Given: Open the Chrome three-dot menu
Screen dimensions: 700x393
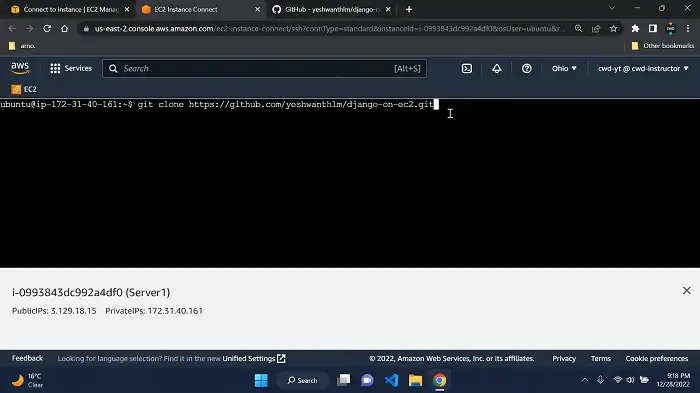Looking at the screenshot, I should (688, 29).
